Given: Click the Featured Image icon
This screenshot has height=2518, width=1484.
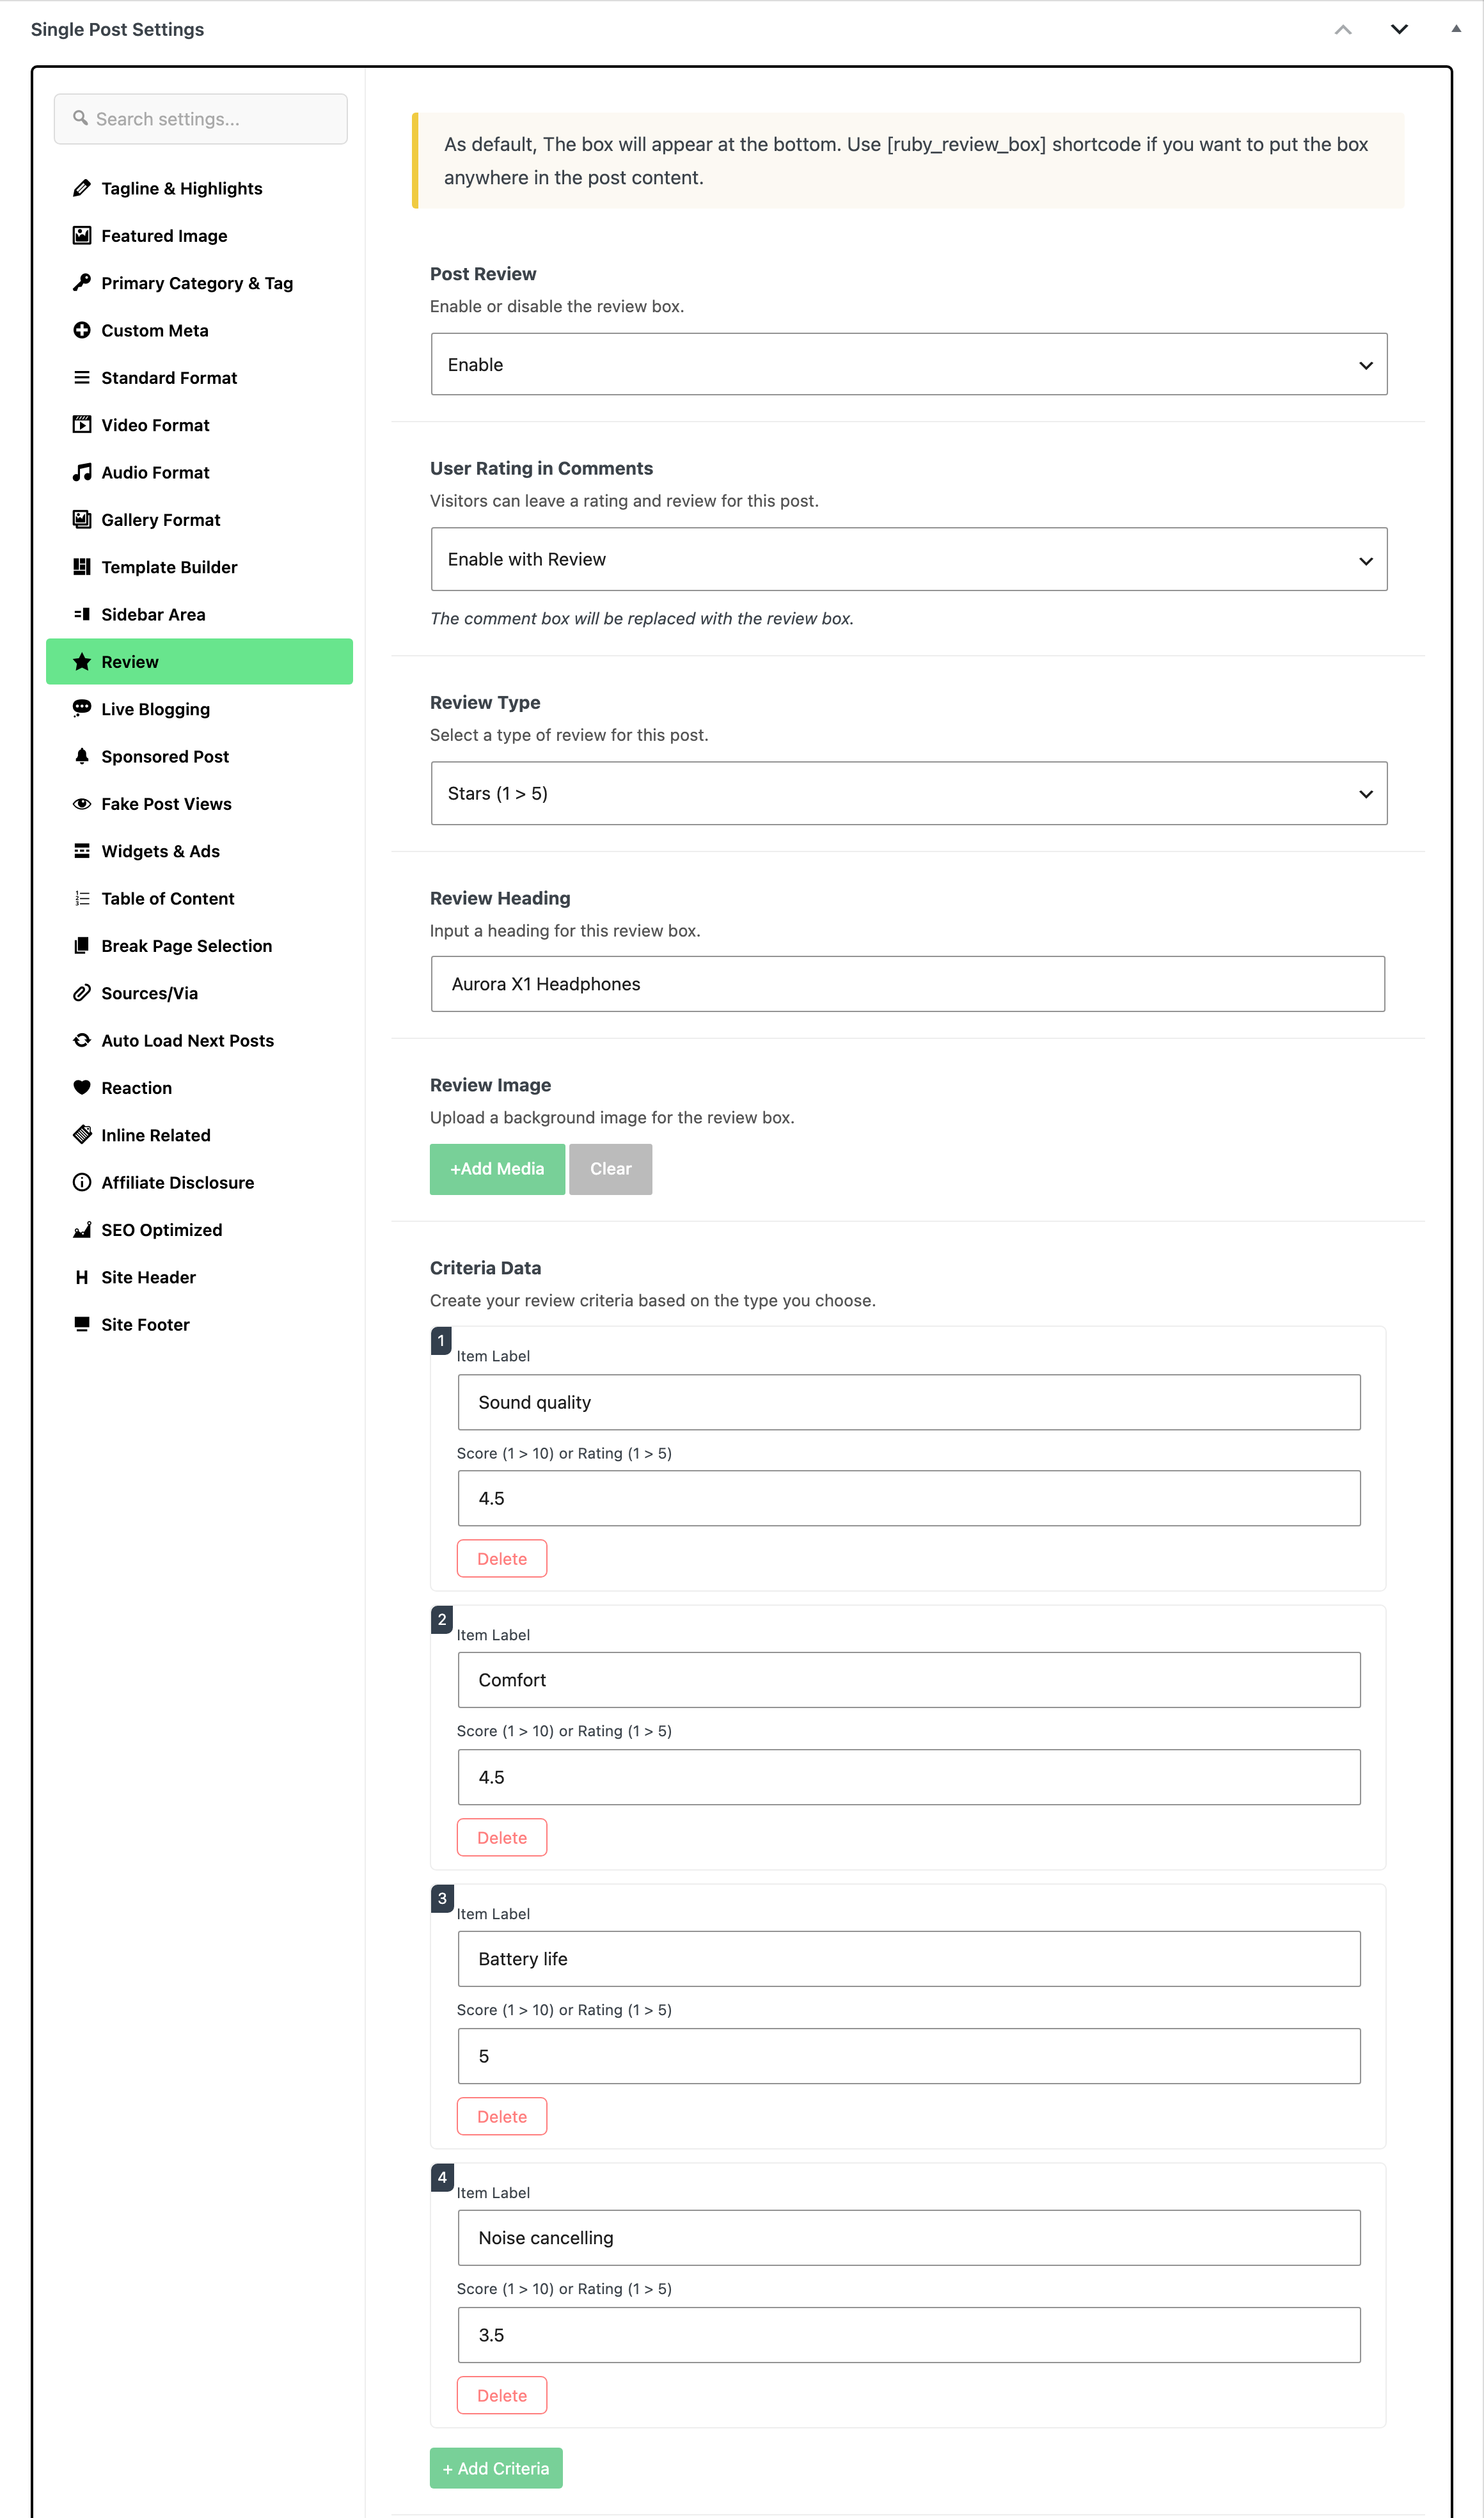Looking at the screenshot, I should point(82,235).
